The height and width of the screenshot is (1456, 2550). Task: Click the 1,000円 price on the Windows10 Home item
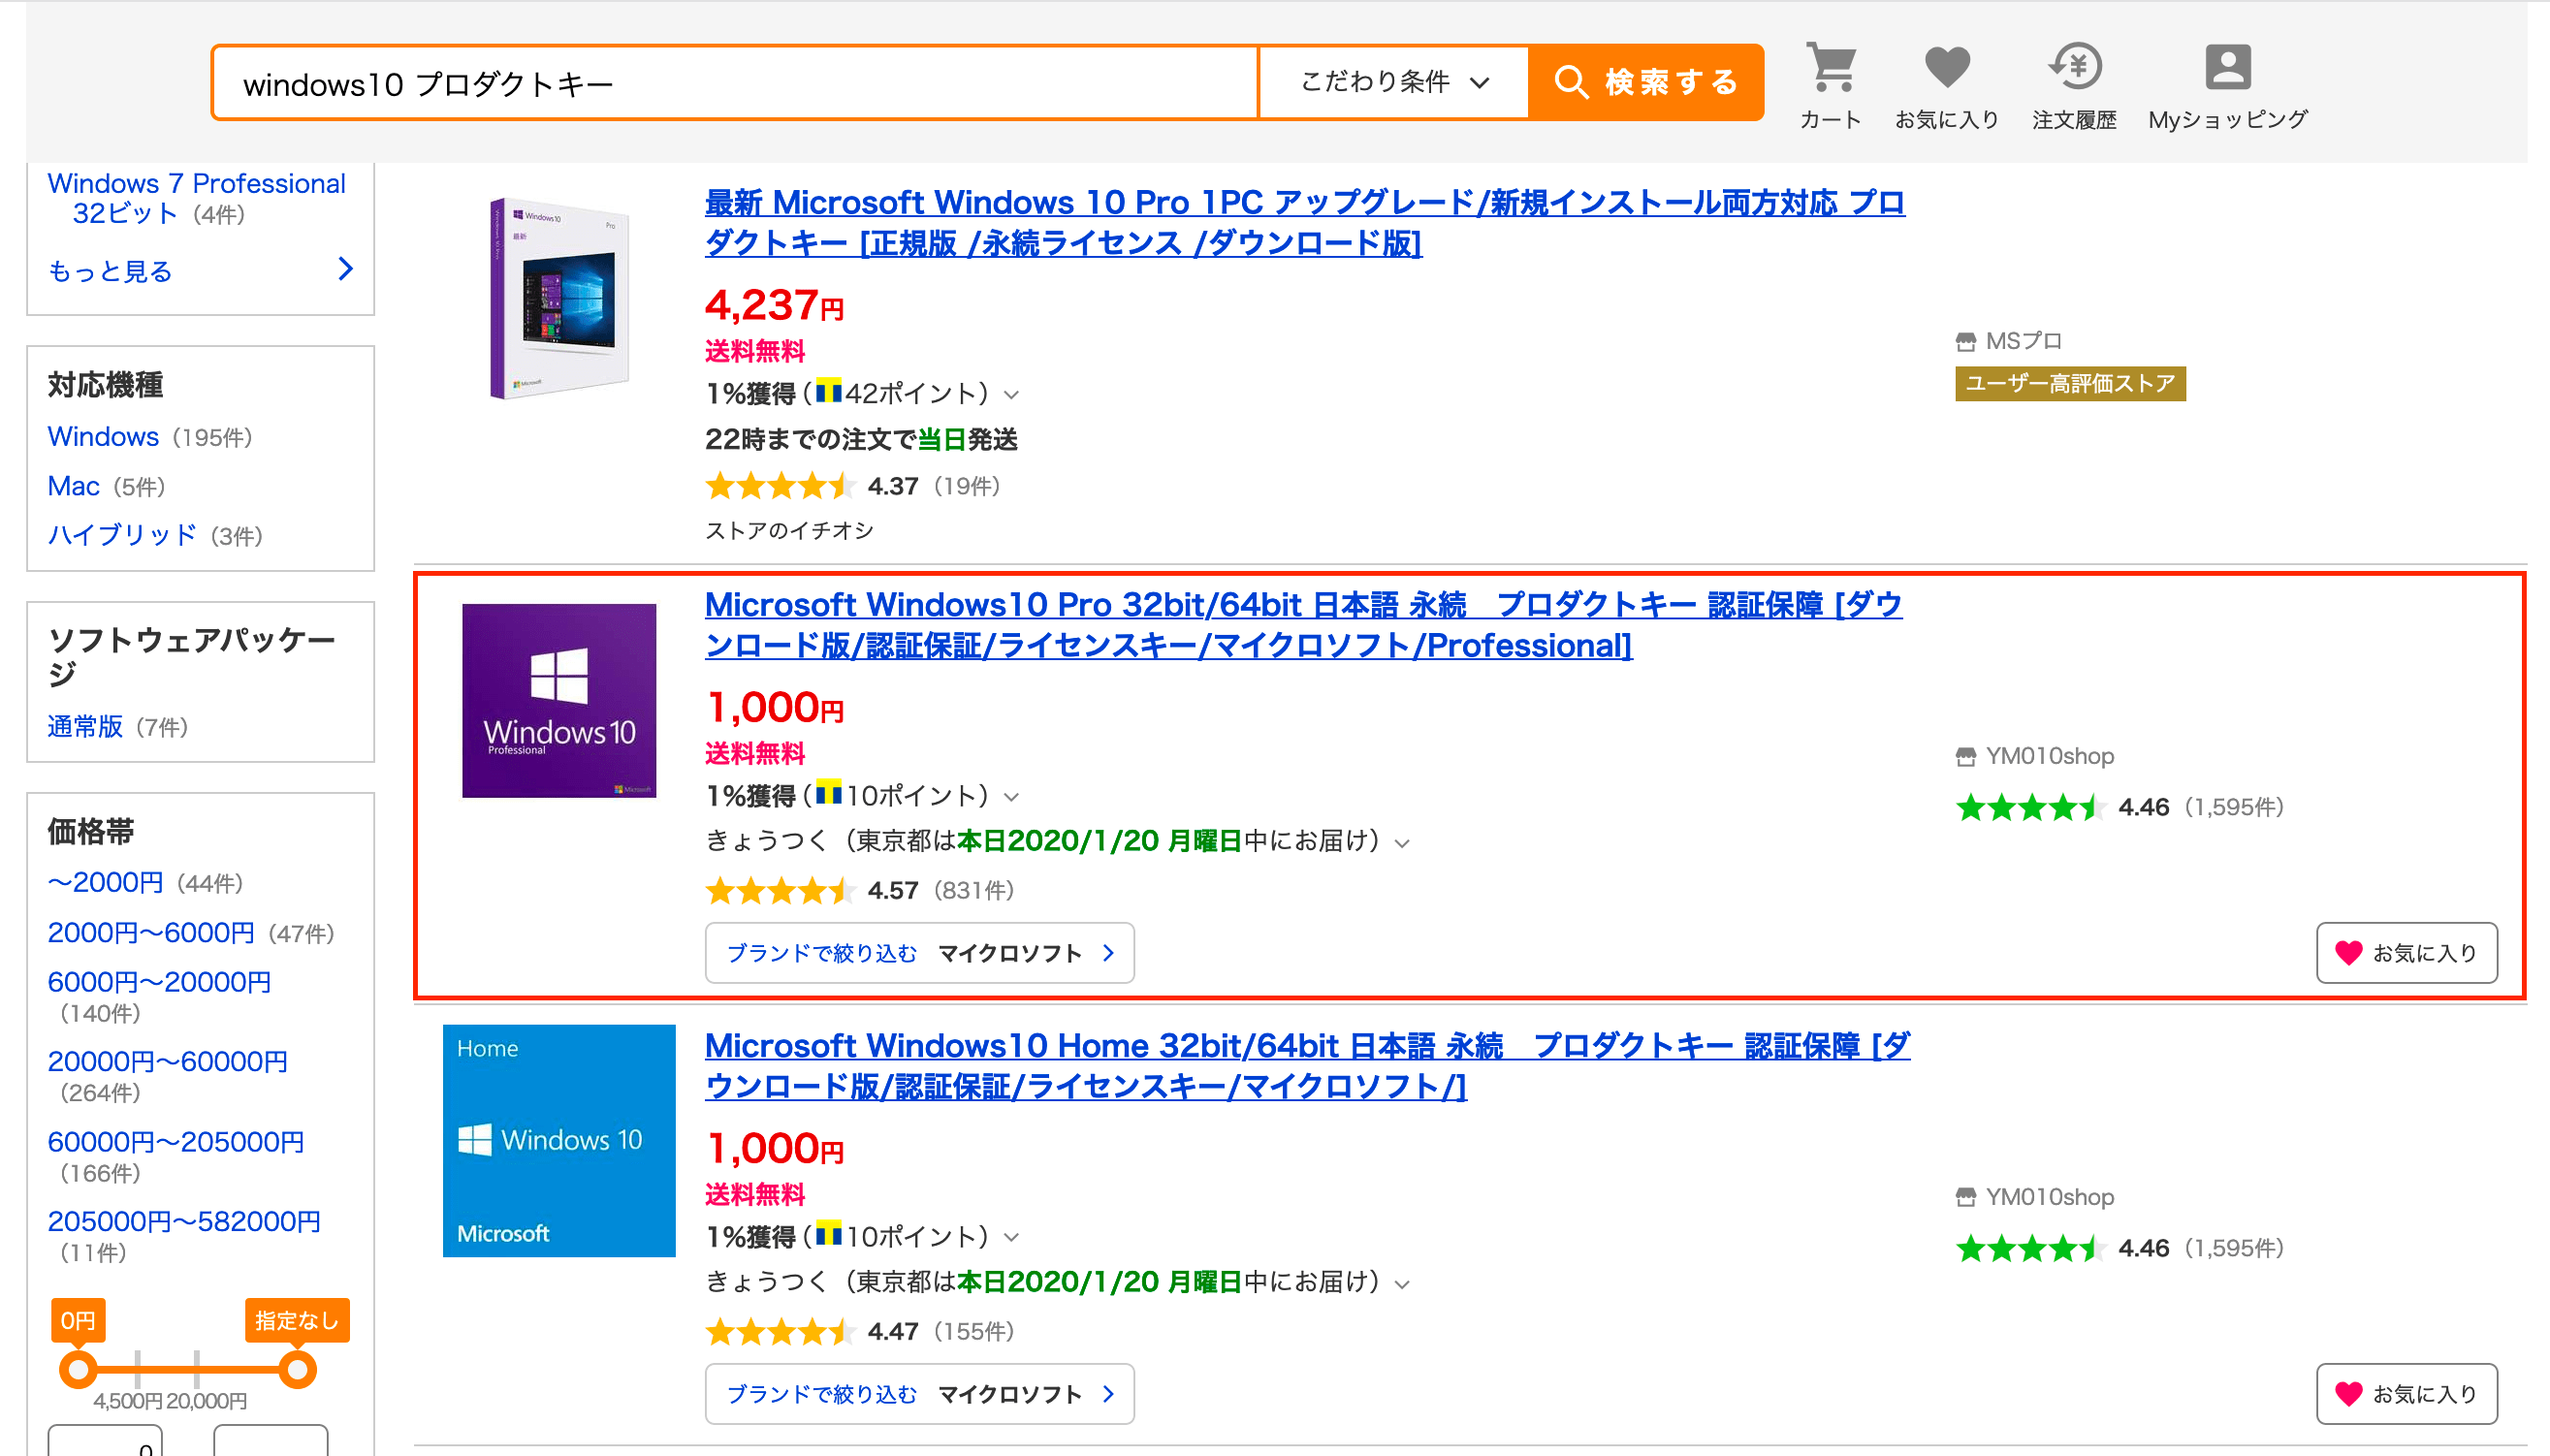click(x=774, y=1149)
